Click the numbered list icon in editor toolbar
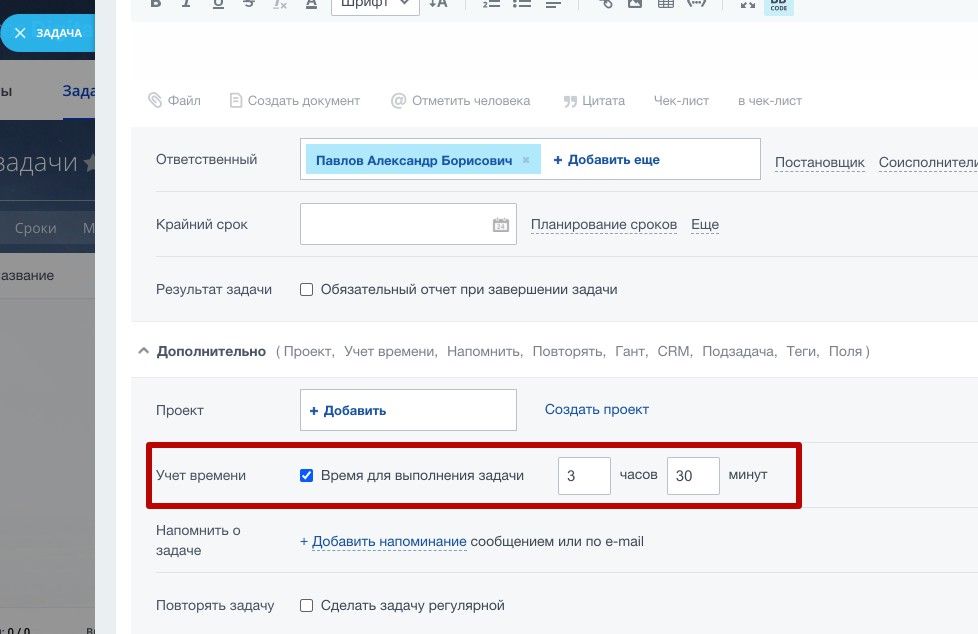Image resolution: width=978 pixels, height=634 pixels. [491, 4]
